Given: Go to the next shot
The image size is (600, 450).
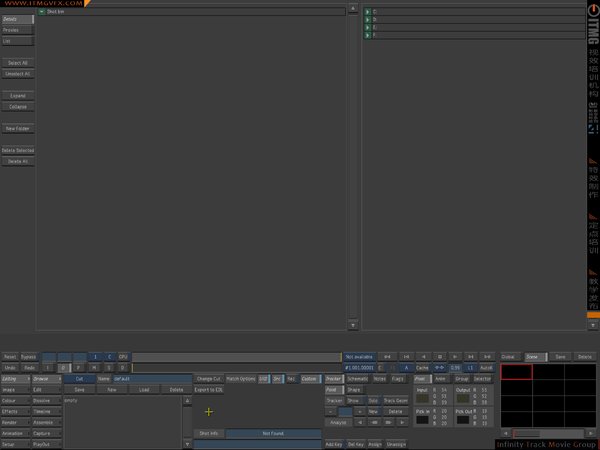Looking at the screenshot, I should pyautogui.click(x=471, y=357).
